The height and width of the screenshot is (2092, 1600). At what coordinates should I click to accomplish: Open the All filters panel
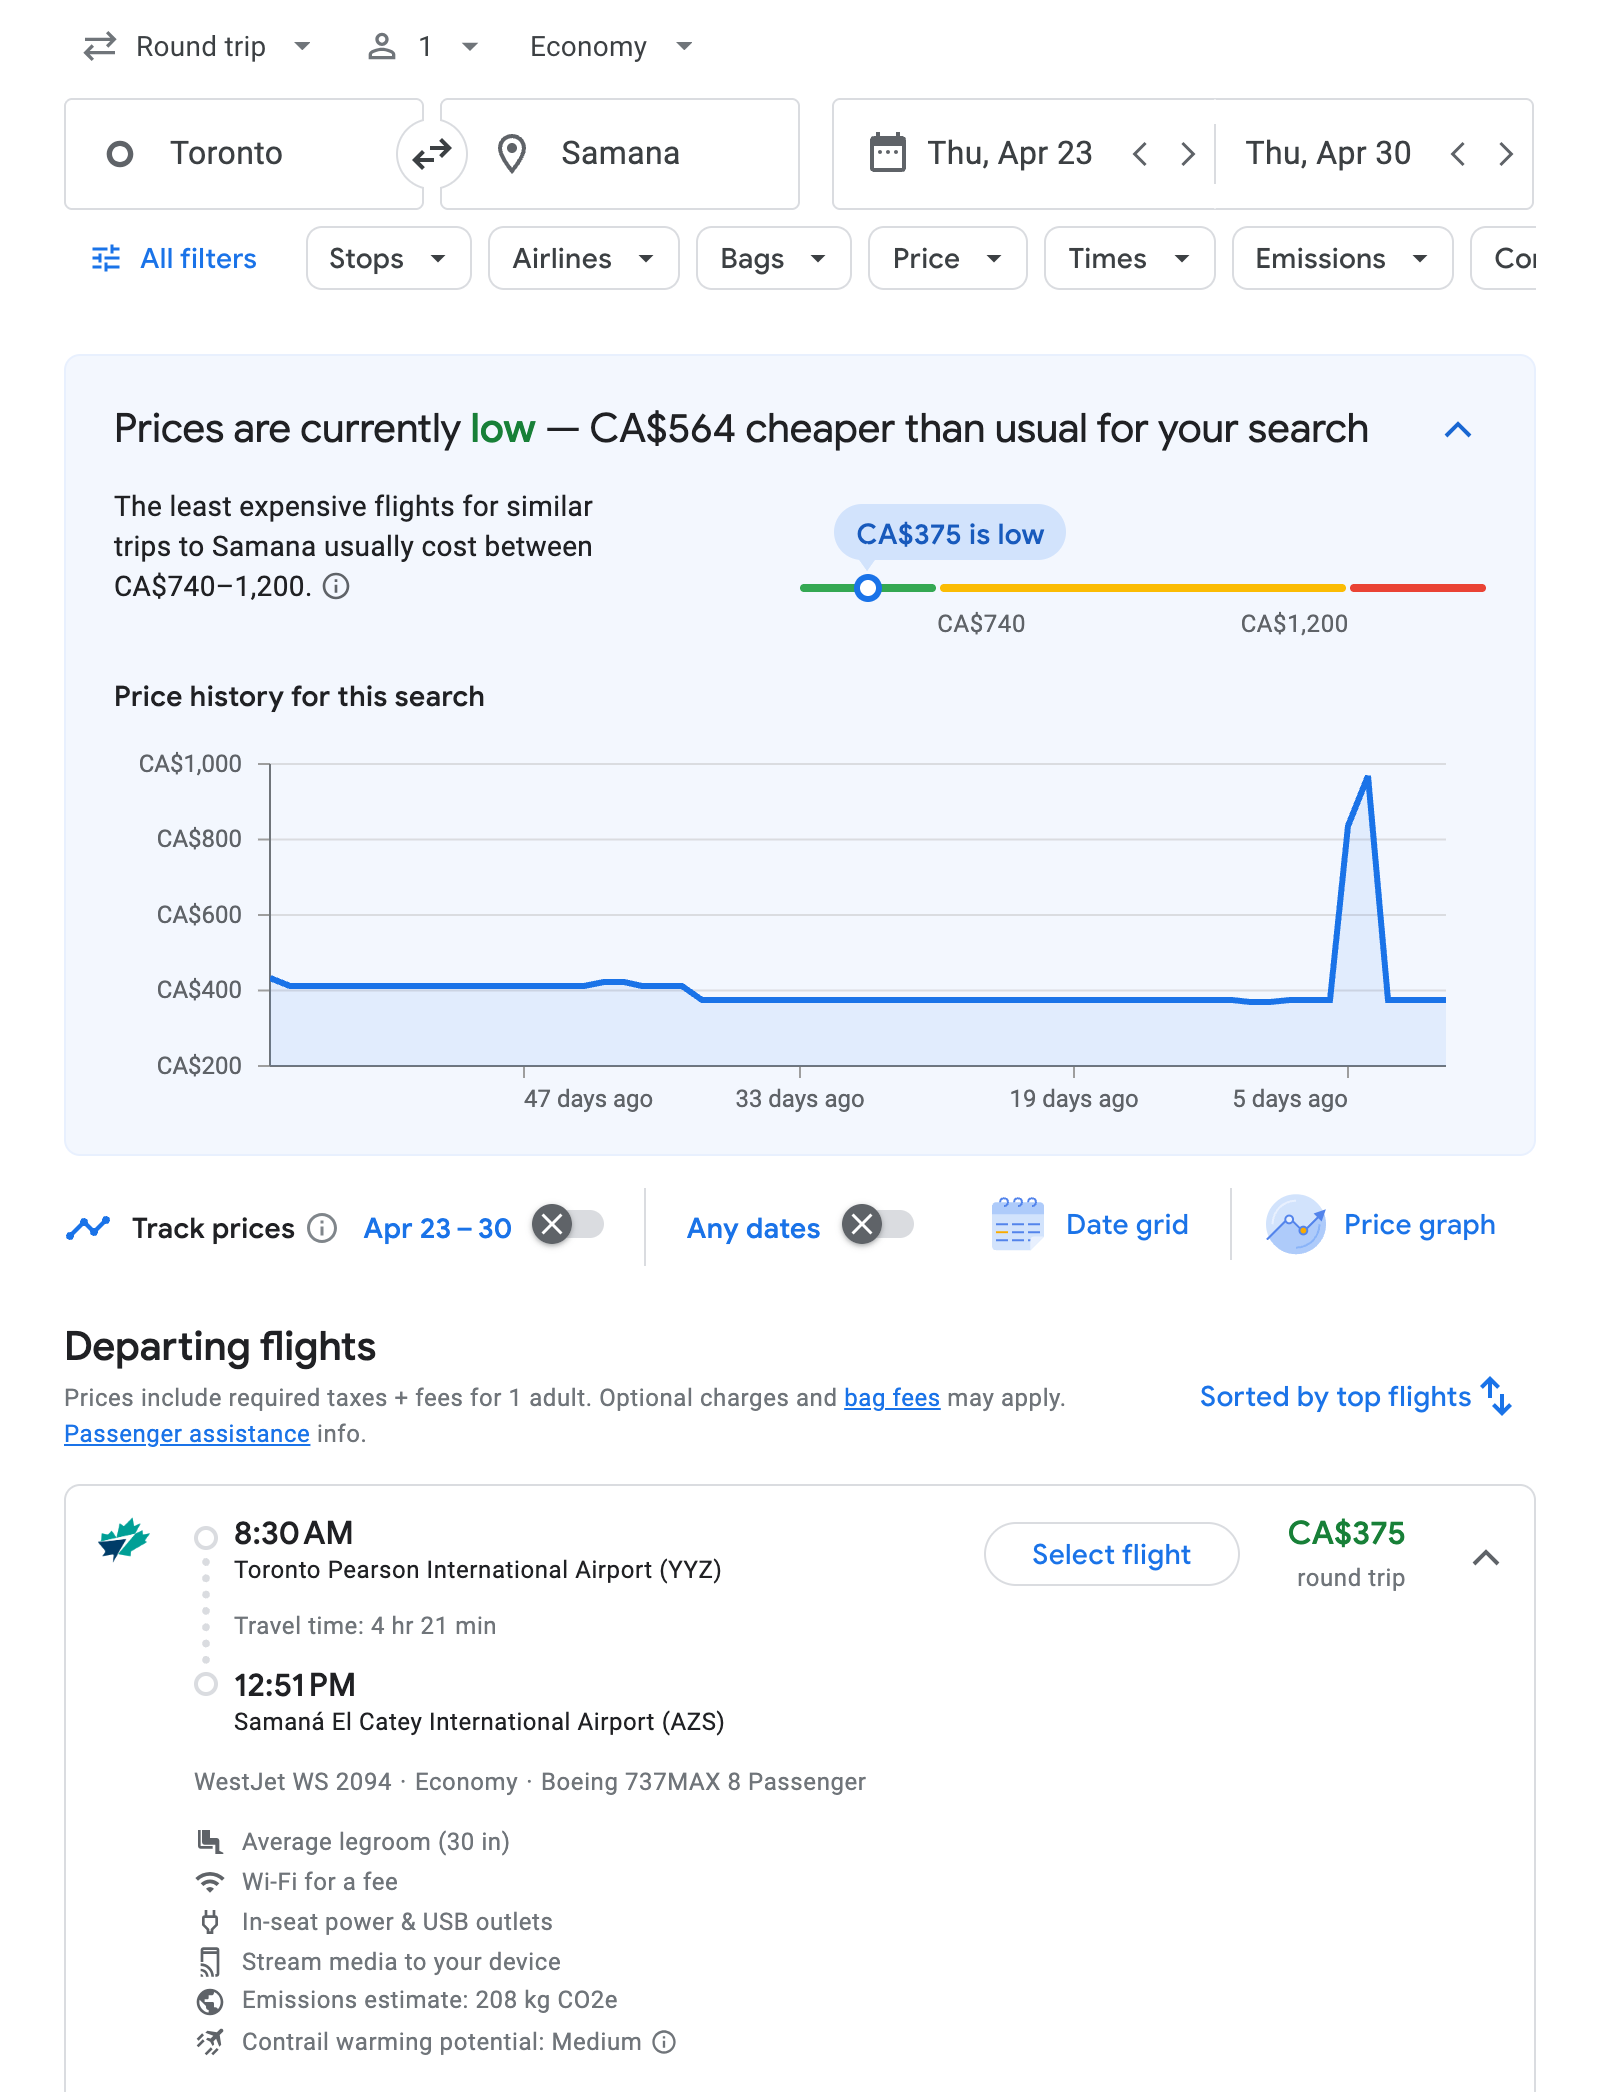pyautogui.click(x=175, y=259)
